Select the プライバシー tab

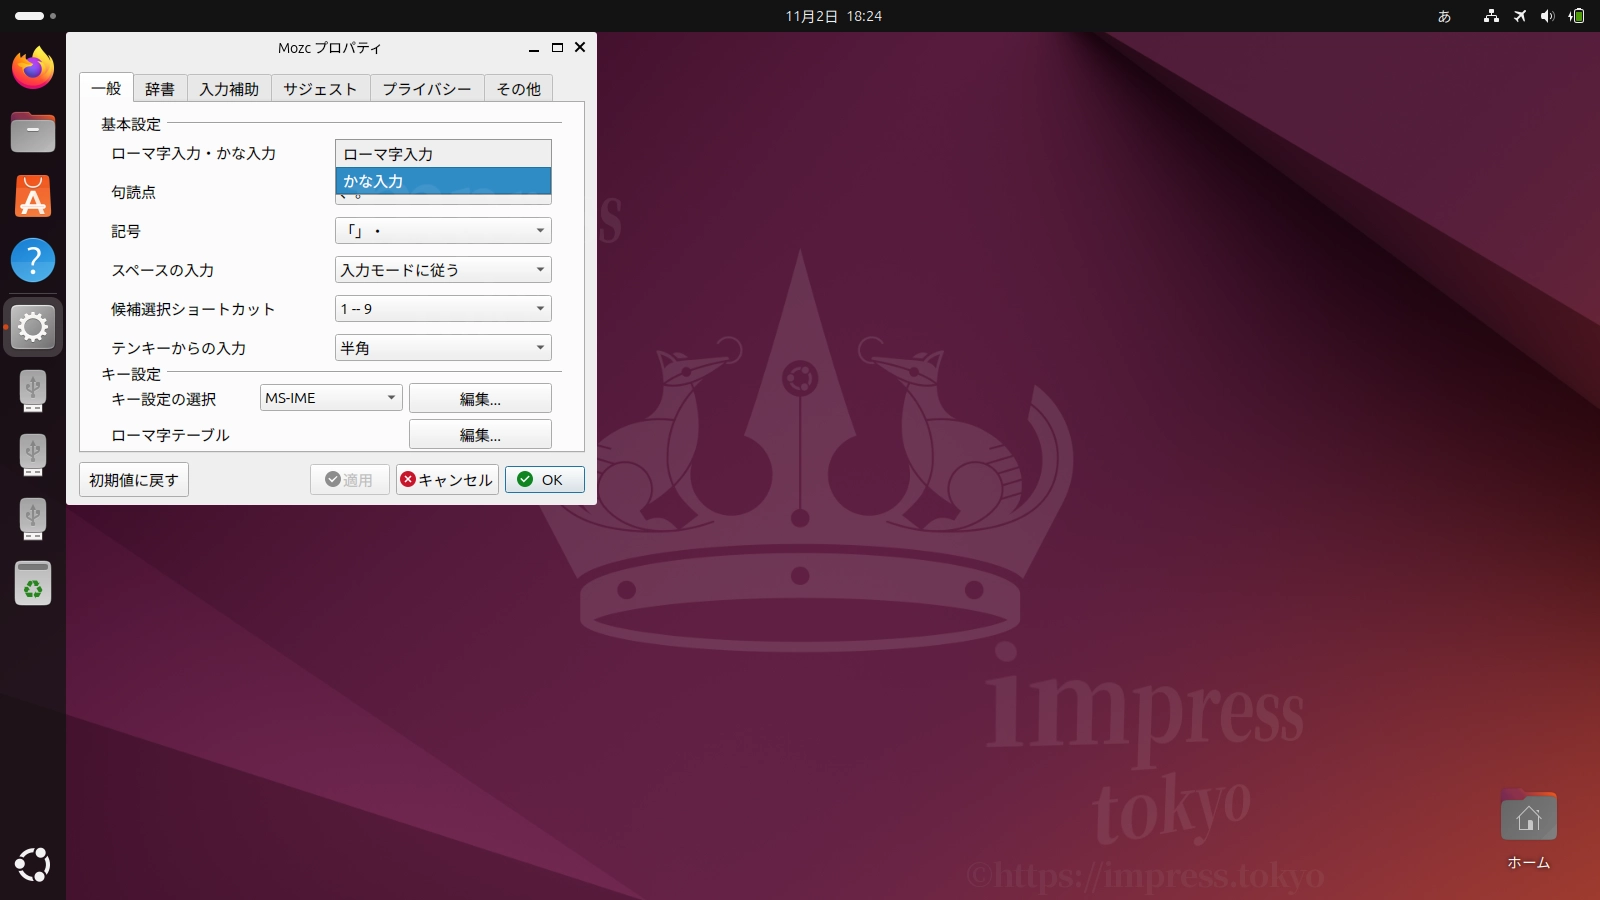click(x=427, y=89)
